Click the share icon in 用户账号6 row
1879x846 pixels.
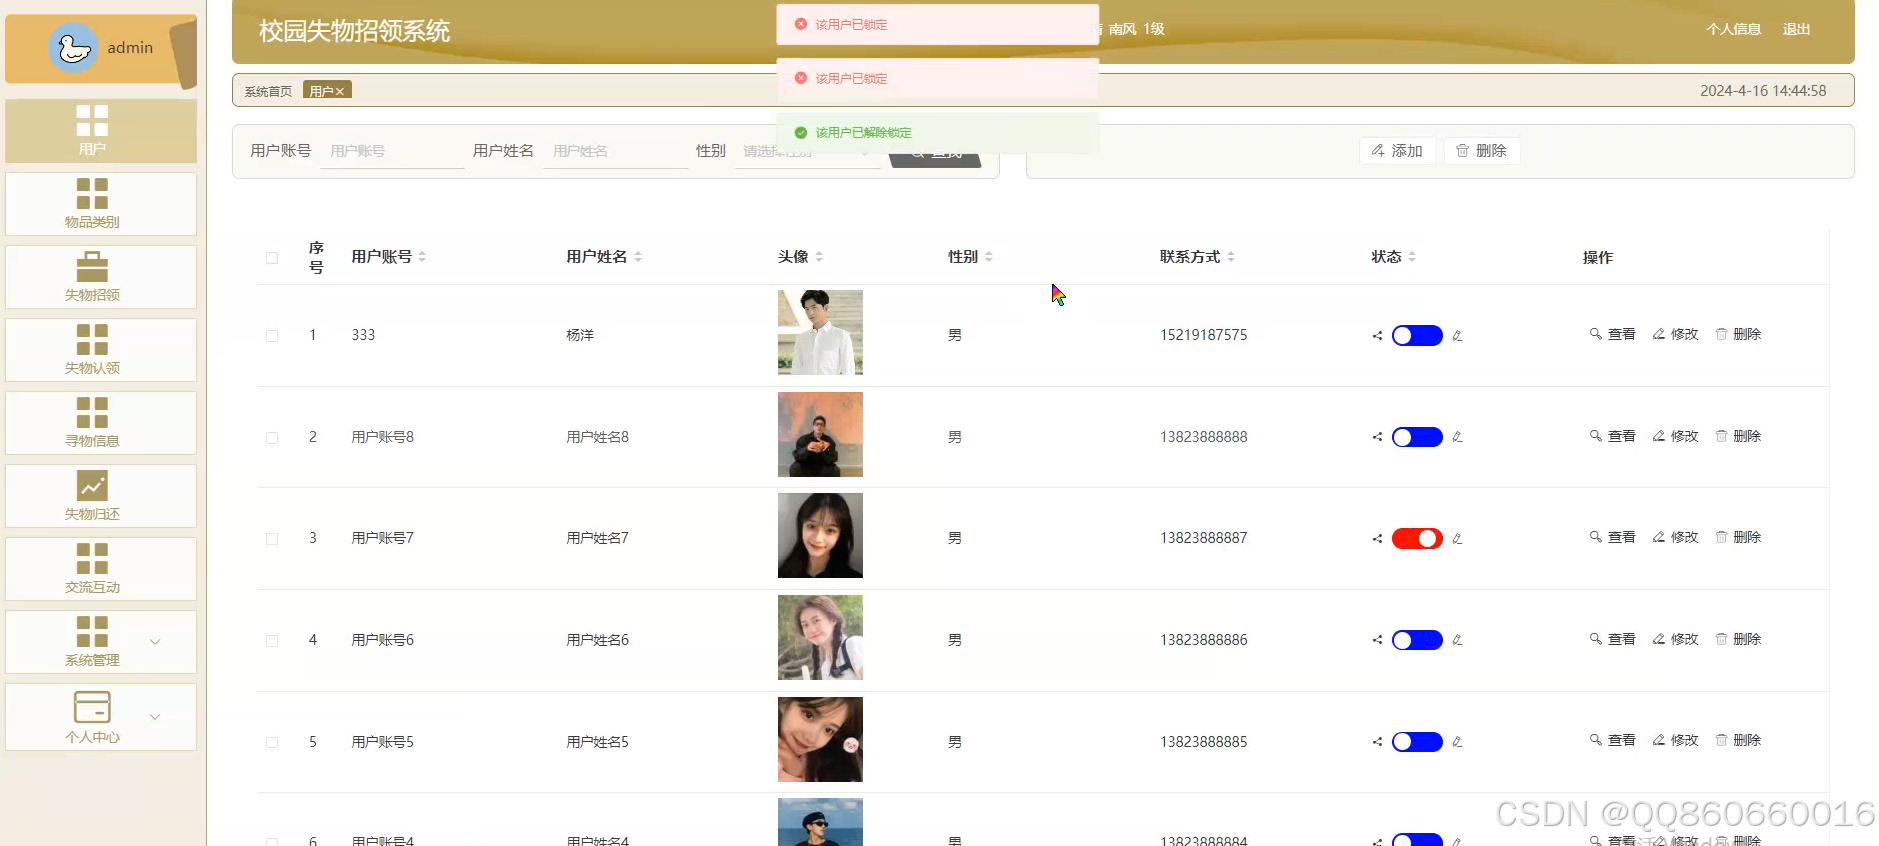point(1377,640)
